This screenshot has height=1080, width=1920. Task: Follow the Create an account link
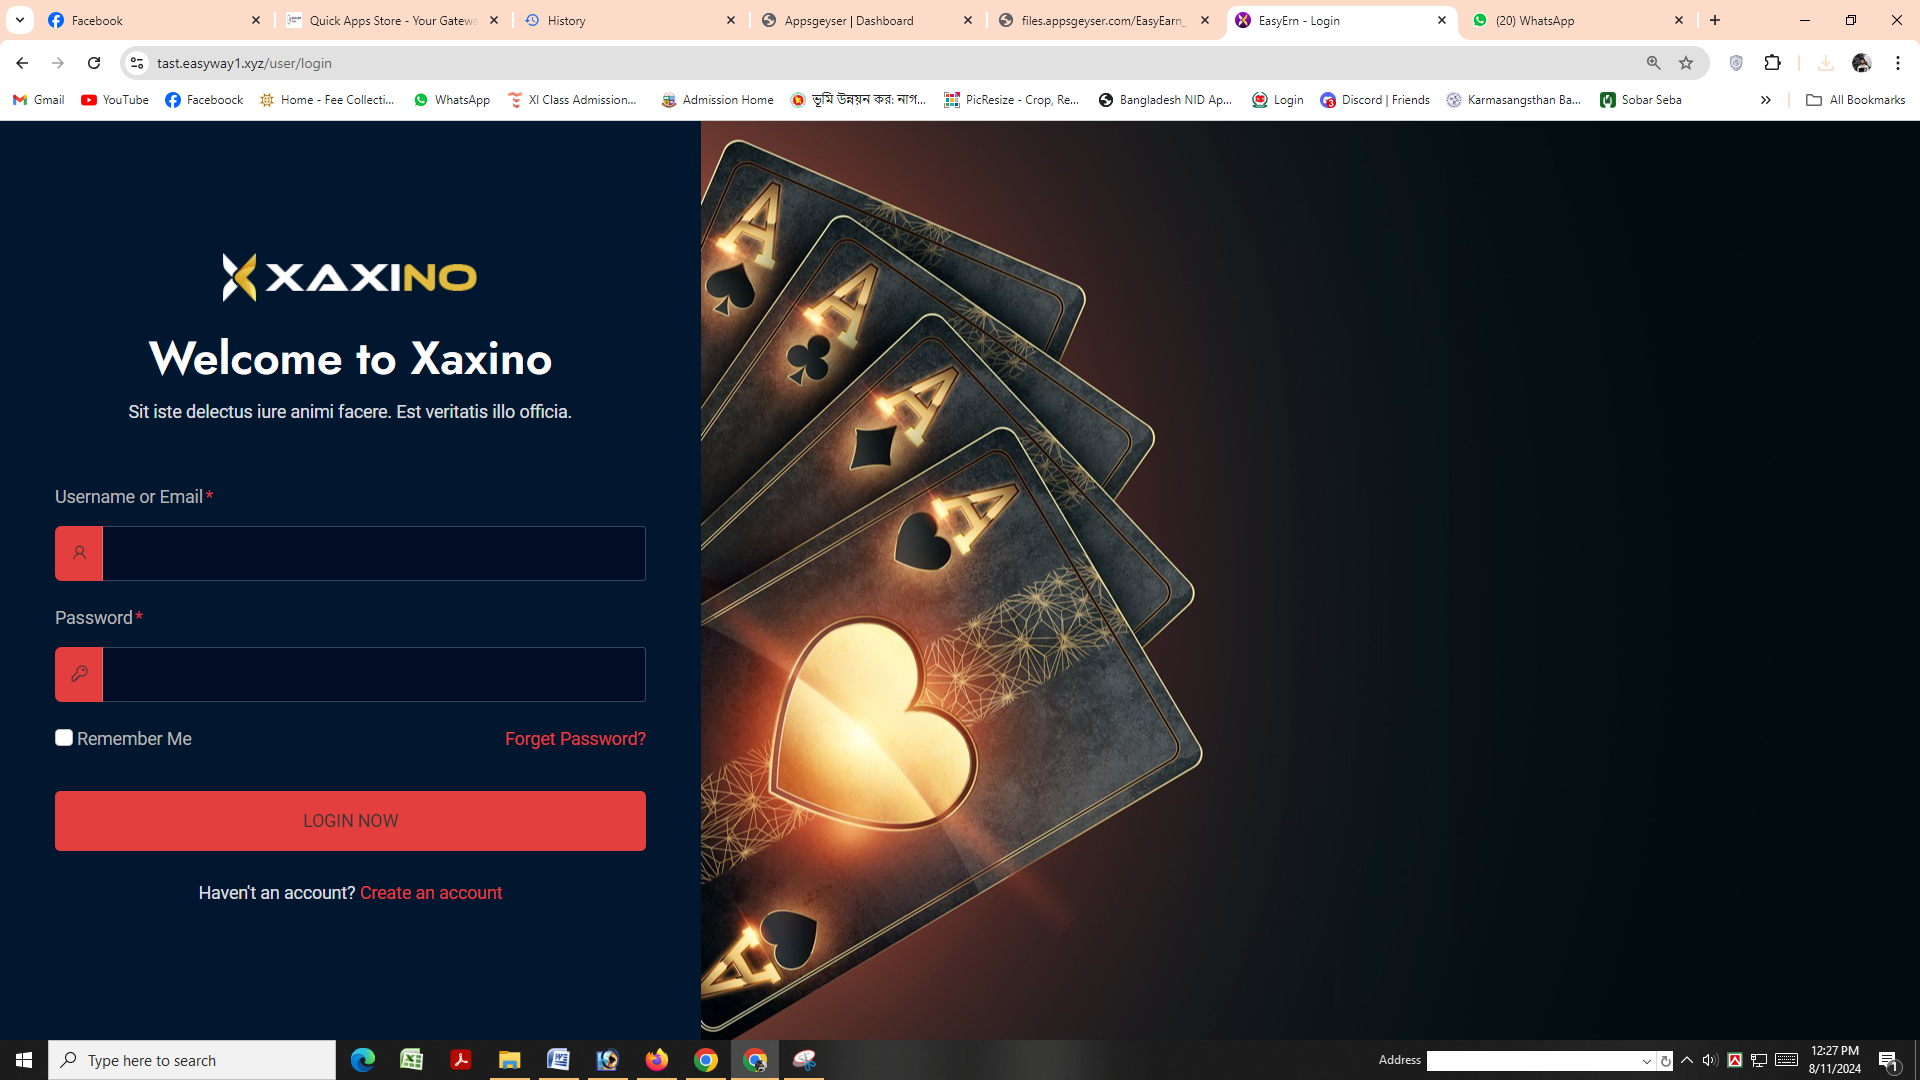431,893
